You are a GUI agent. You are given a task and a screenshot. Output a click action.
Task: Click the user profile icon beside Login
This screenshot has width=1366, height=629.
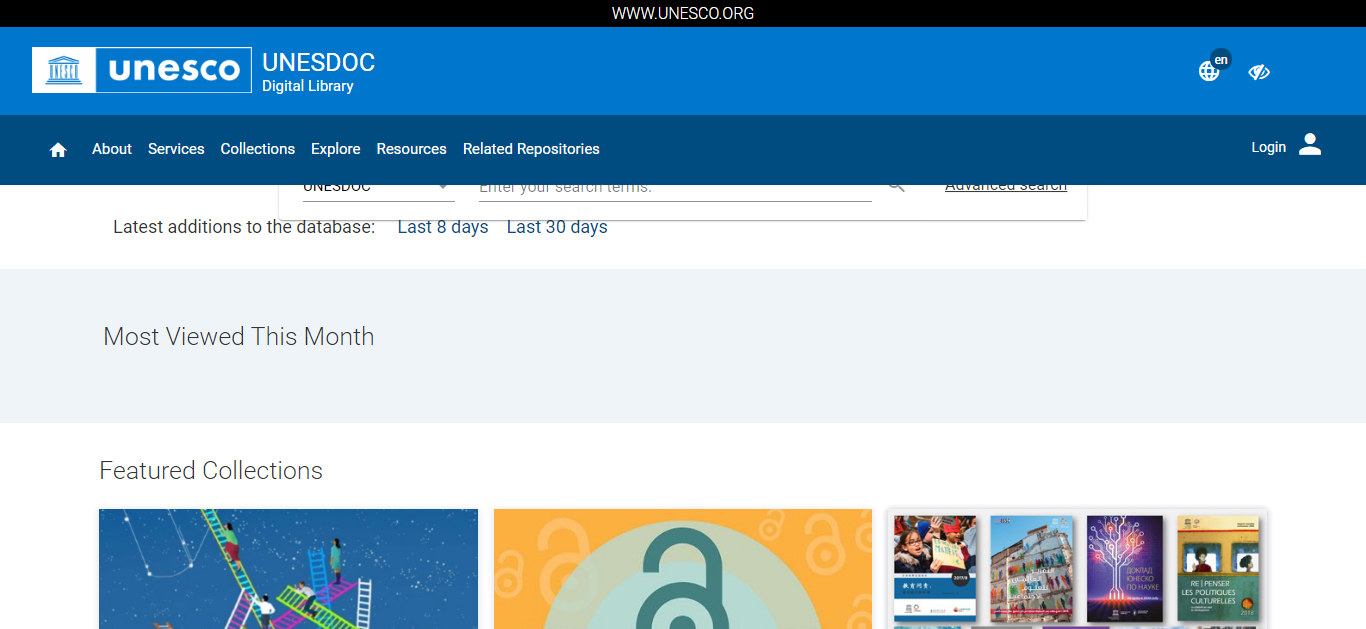1310,145
